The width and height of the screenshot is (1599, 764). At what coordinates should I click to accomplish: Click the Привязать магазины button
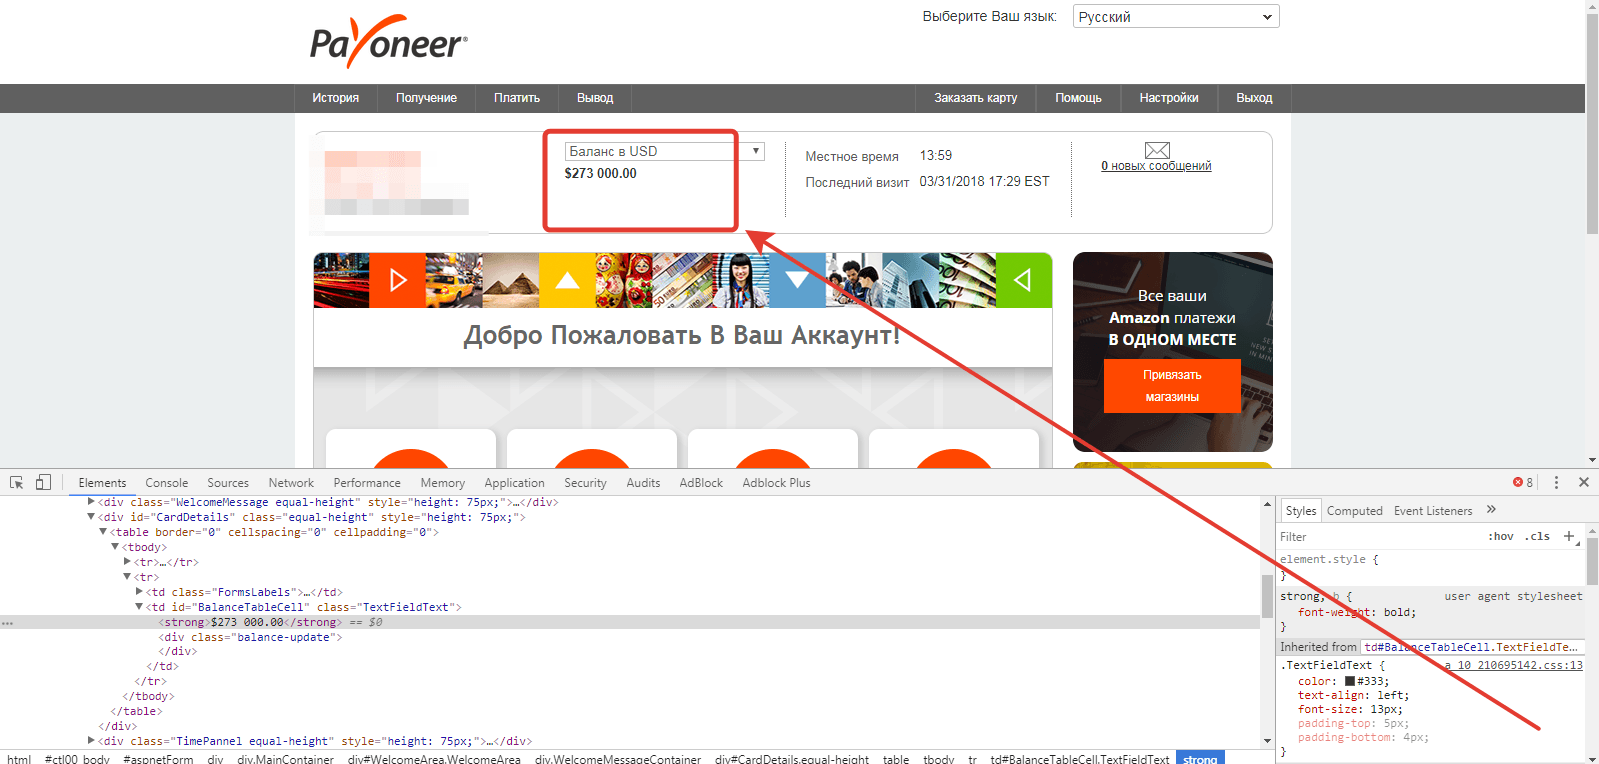coord(1172,386)
